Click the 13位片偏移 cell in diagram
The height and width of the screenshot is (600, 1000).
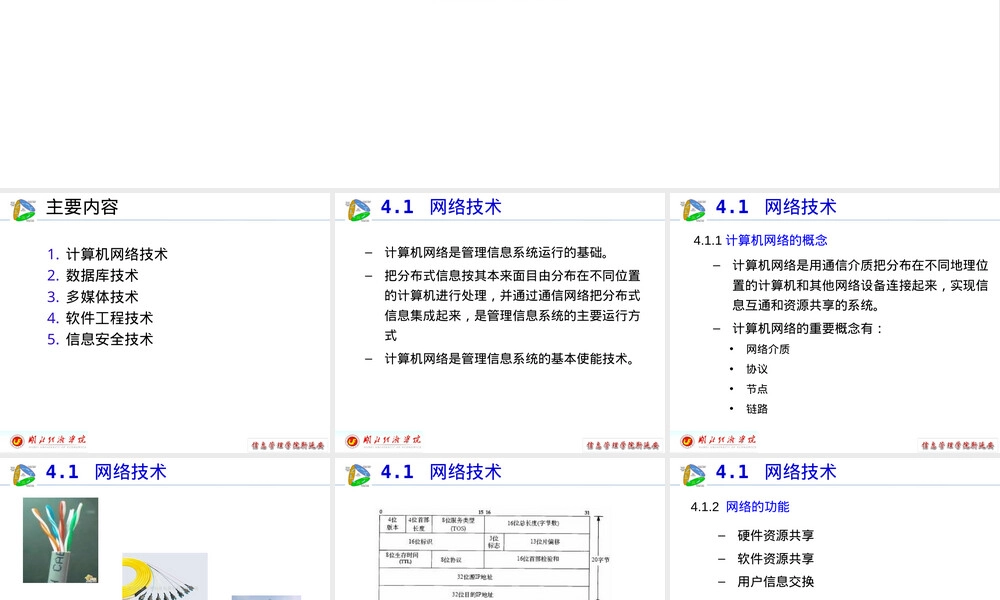[545, 541]
